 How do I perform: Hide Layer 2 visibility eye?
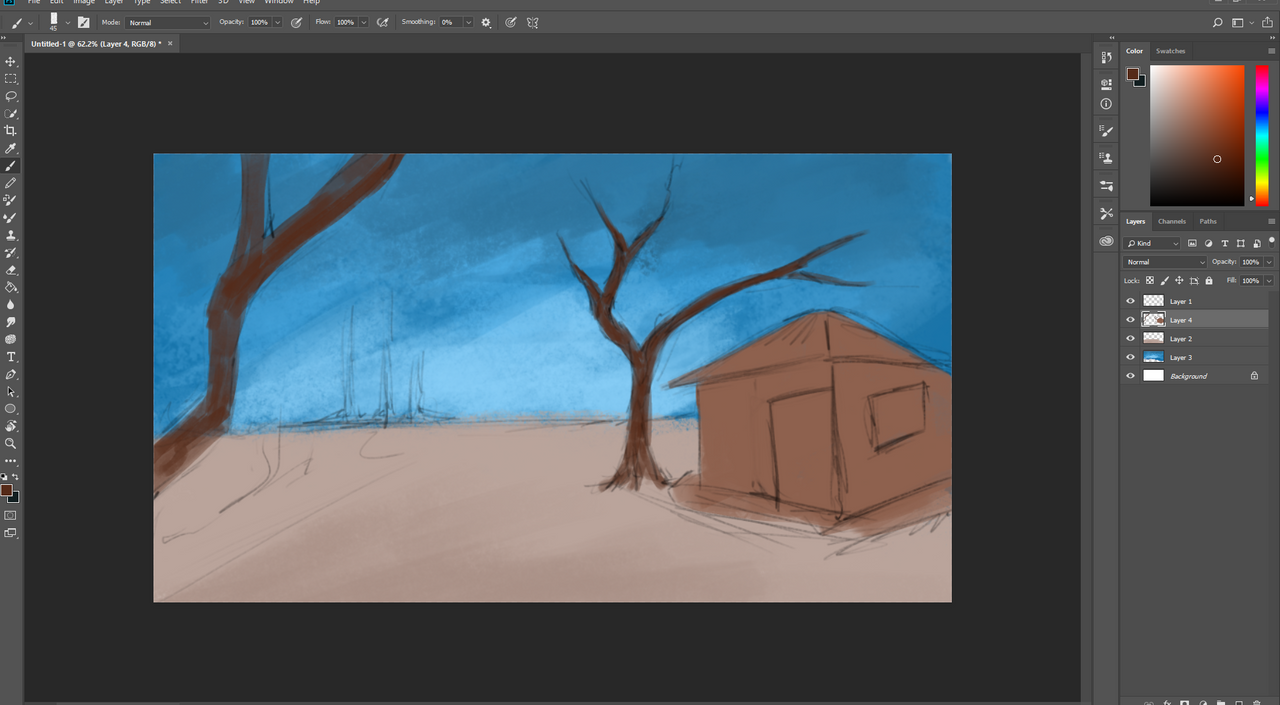(x=1131, y=339)
